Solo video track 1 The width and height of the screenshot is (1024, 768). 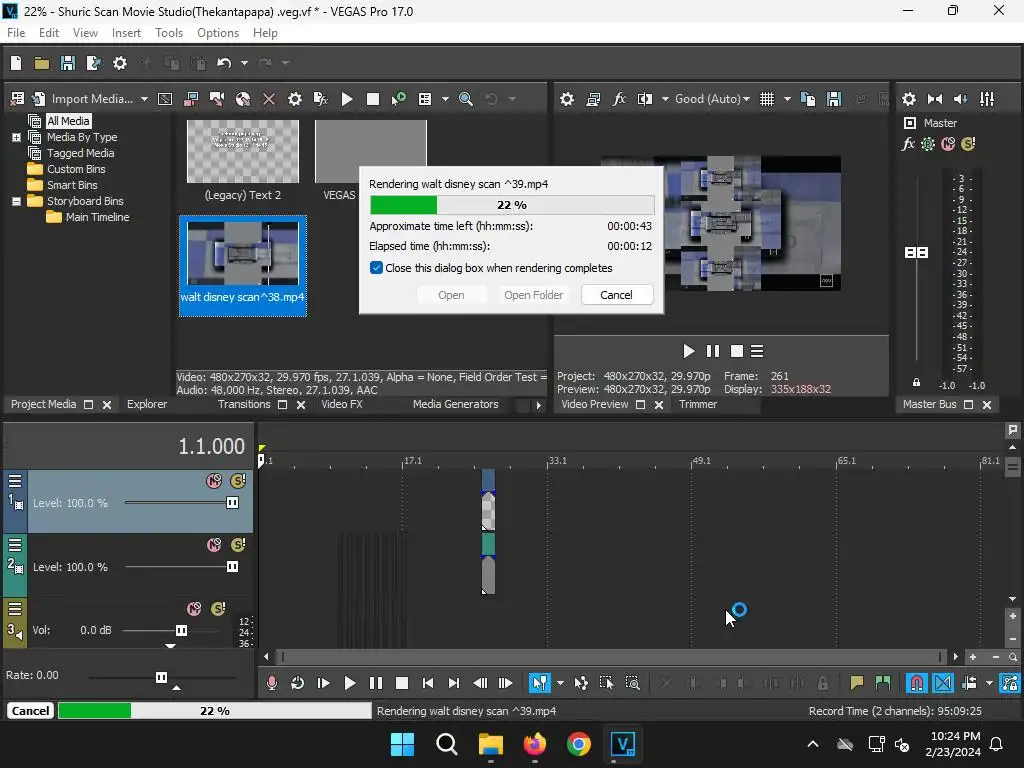pos(238,481)
